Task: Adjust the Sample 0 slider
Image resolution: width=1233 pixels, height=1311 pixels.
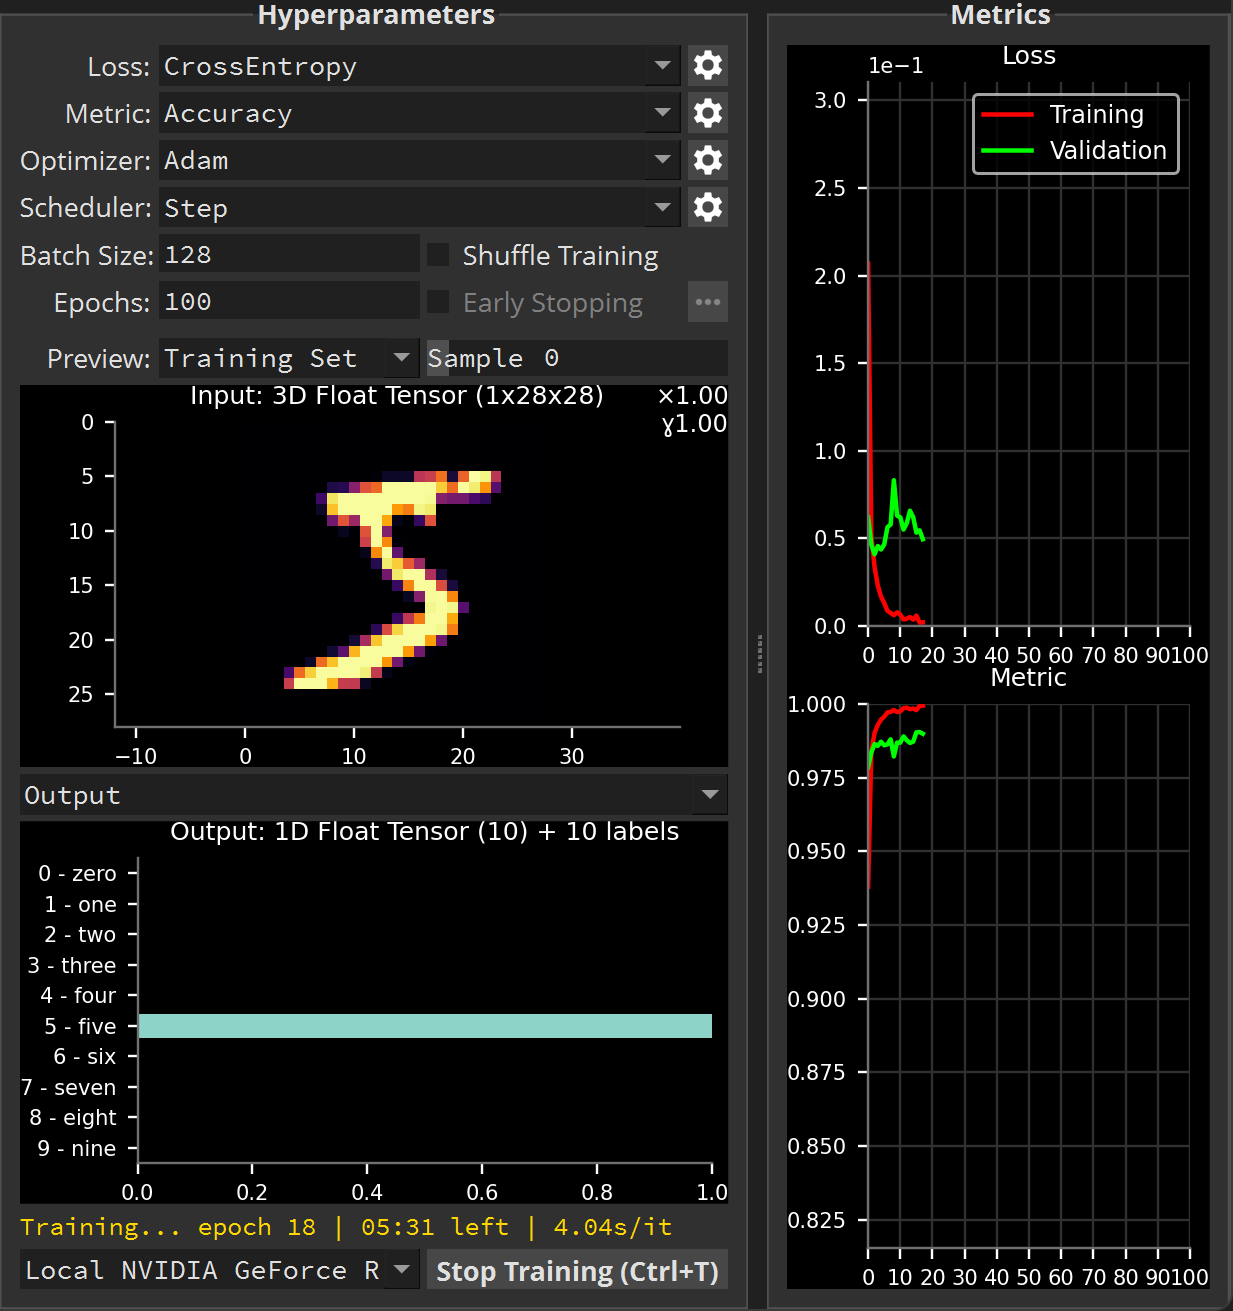Action: [577, 358]
